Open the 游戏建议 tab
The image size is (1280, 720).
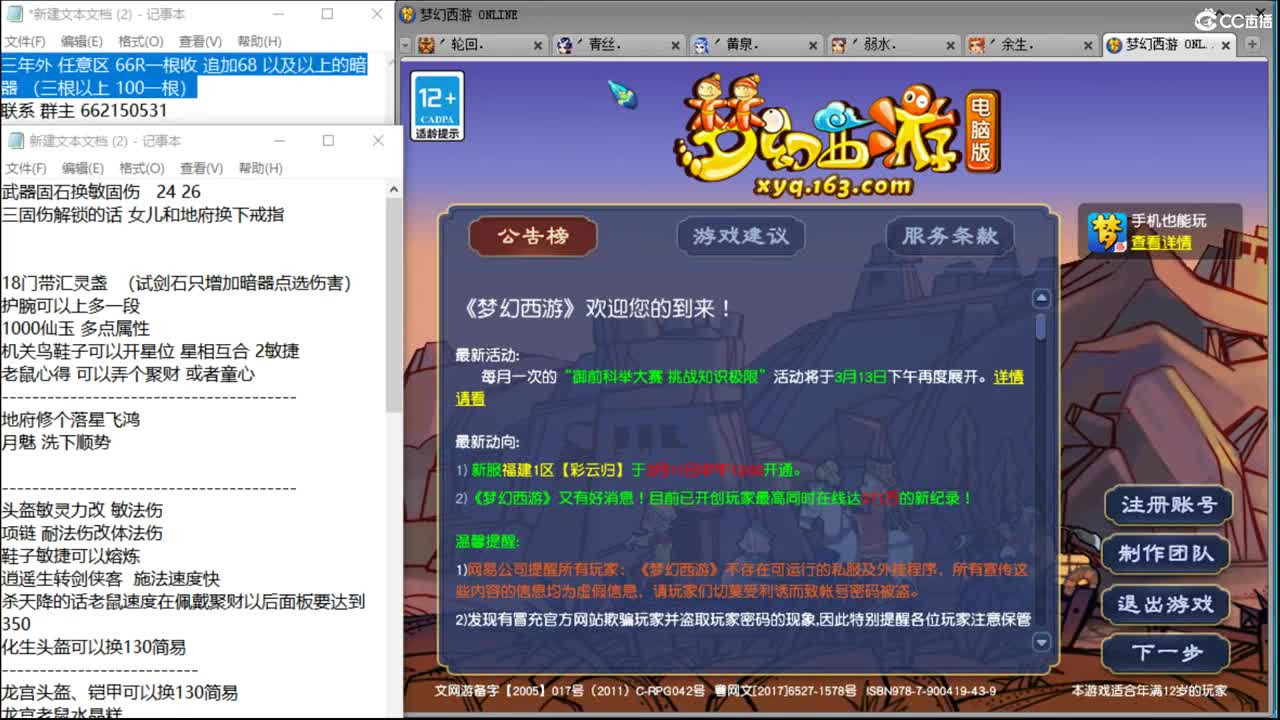pyautogui.click(x=740, y=235)
